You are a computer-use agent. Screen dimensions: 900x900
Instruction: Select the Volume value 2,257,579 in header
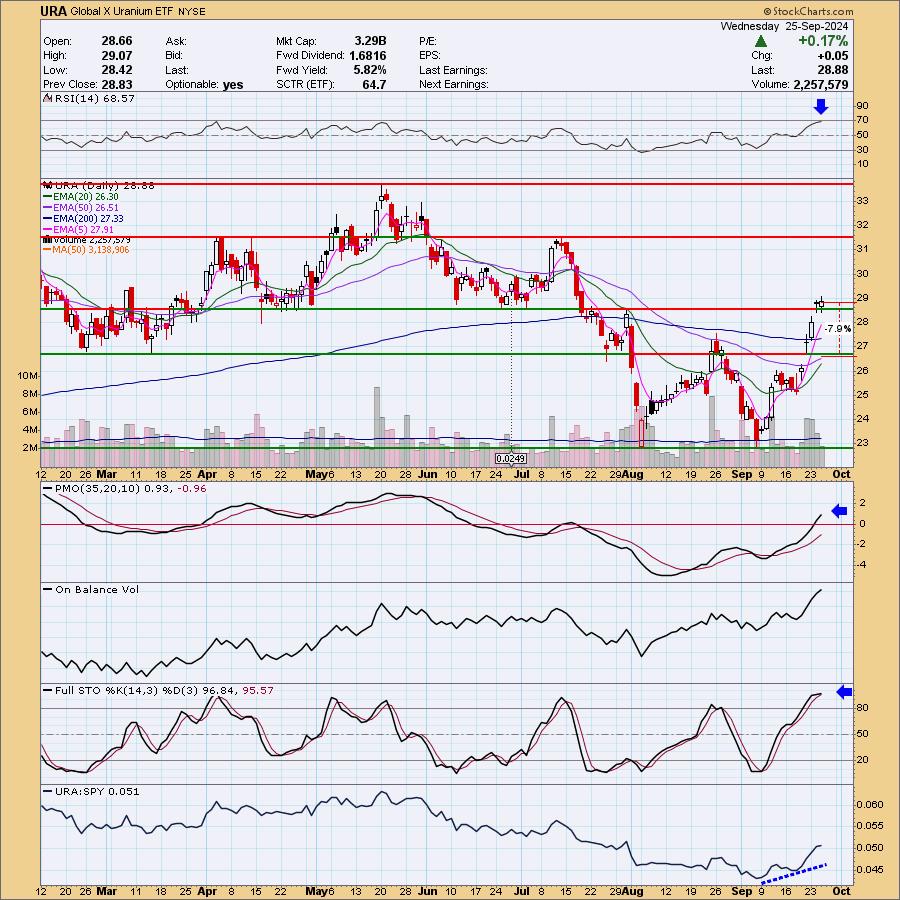(x=821, y=84)
